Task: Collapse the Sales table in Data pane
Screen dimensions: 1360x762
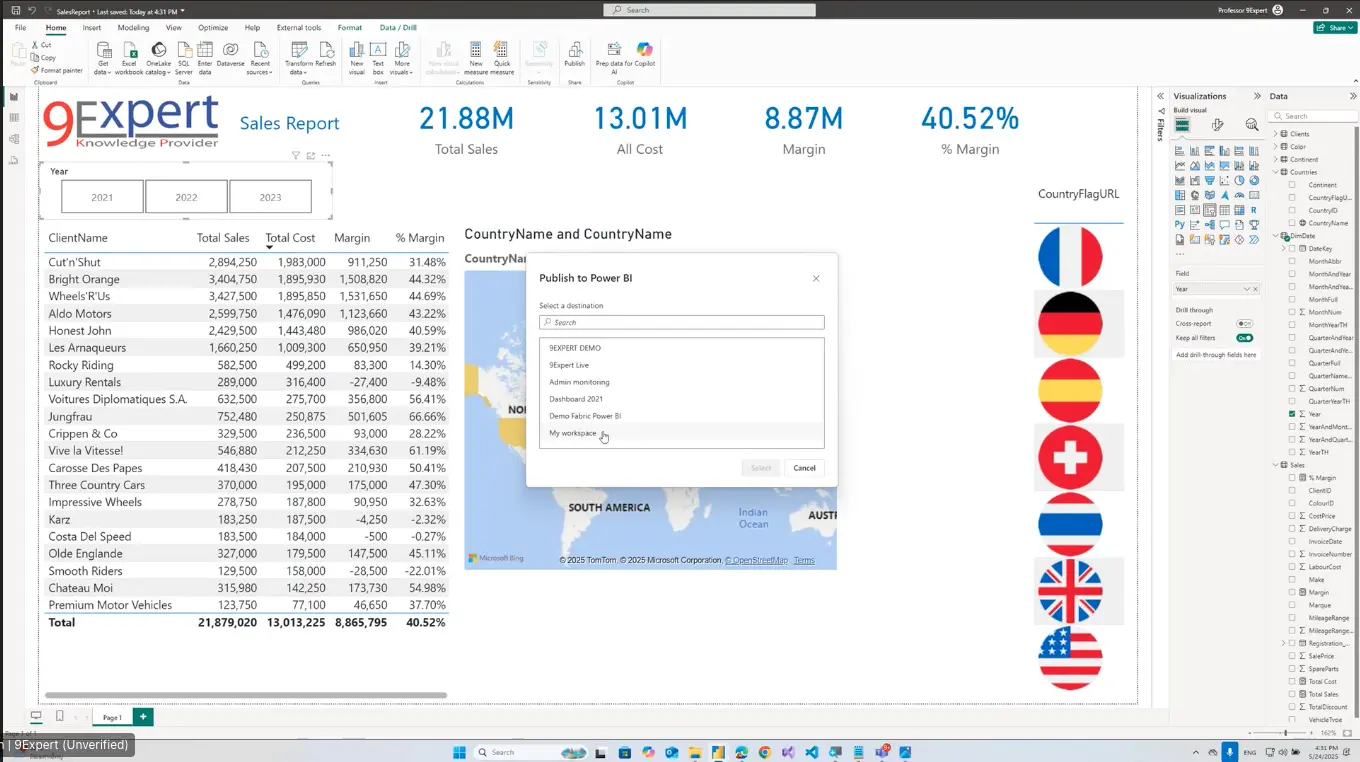Action: (x=1275, y=465)
